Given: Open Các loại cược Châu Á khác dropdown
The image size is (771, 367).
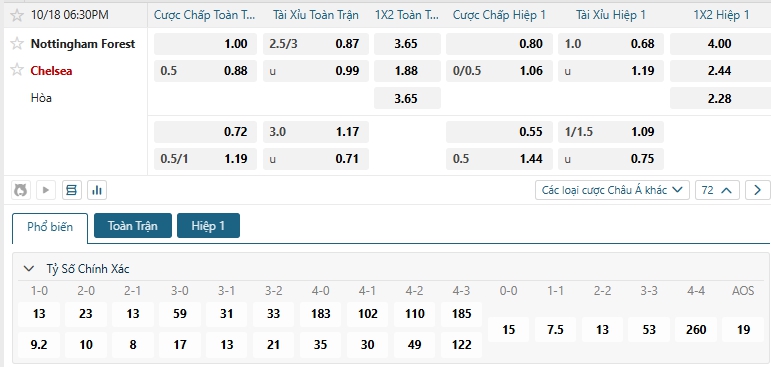Looking at the screenshot, I should coord(612,190).
